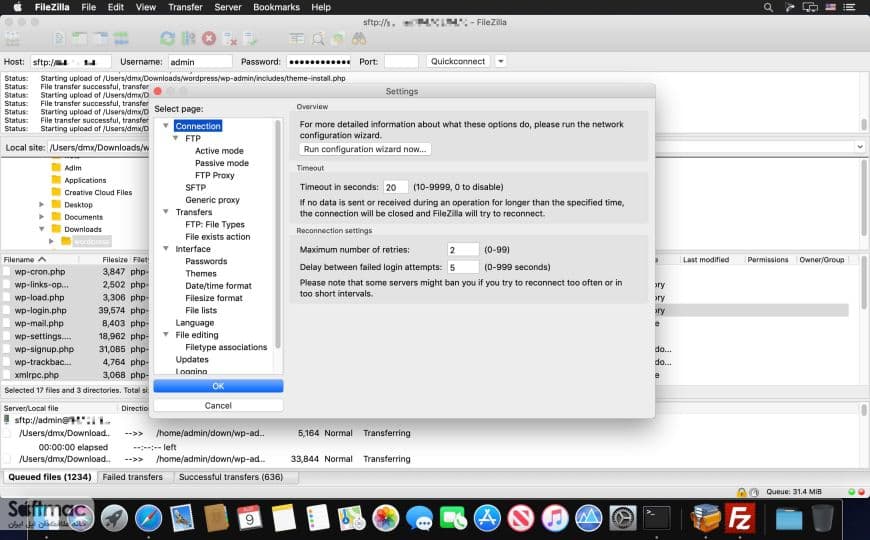Viewport: 870px width, 540px height.
Task: Click Timeout in seconds field
Action: coord(396,188)
